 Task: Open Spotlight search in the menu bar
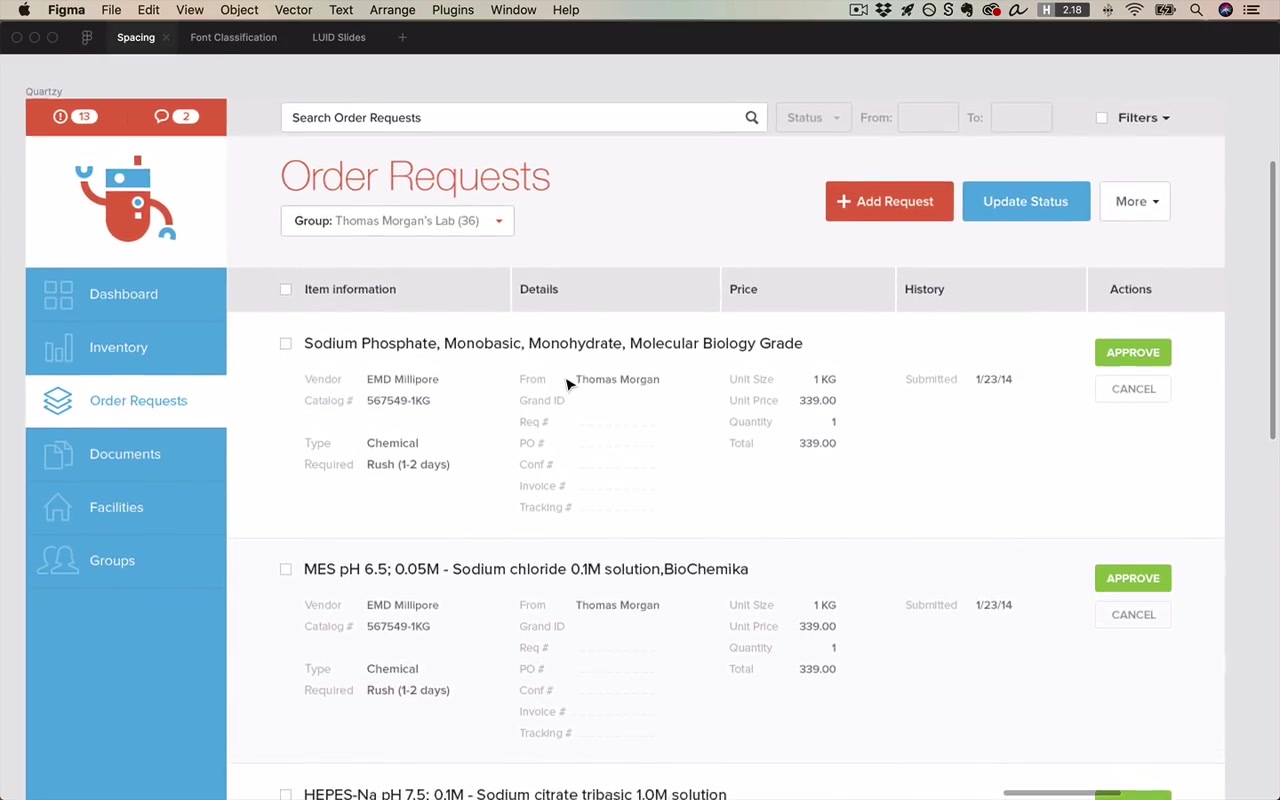coord(1196,10)
